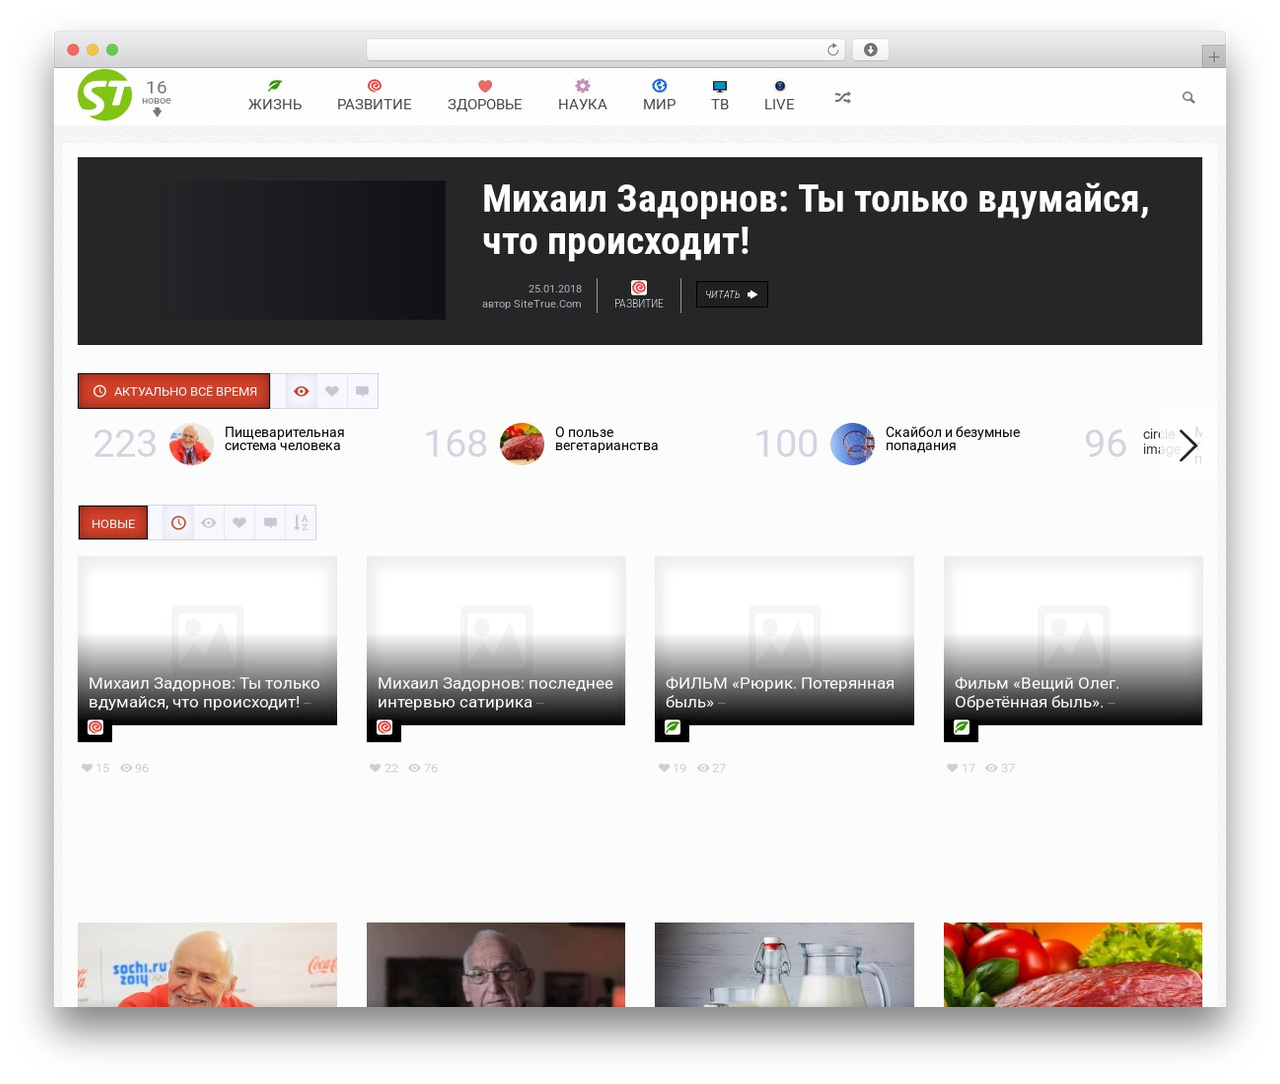Select the eye sort-by-views filter next to НОВЫЕ

pyautogui.click(x=208, y=522)
